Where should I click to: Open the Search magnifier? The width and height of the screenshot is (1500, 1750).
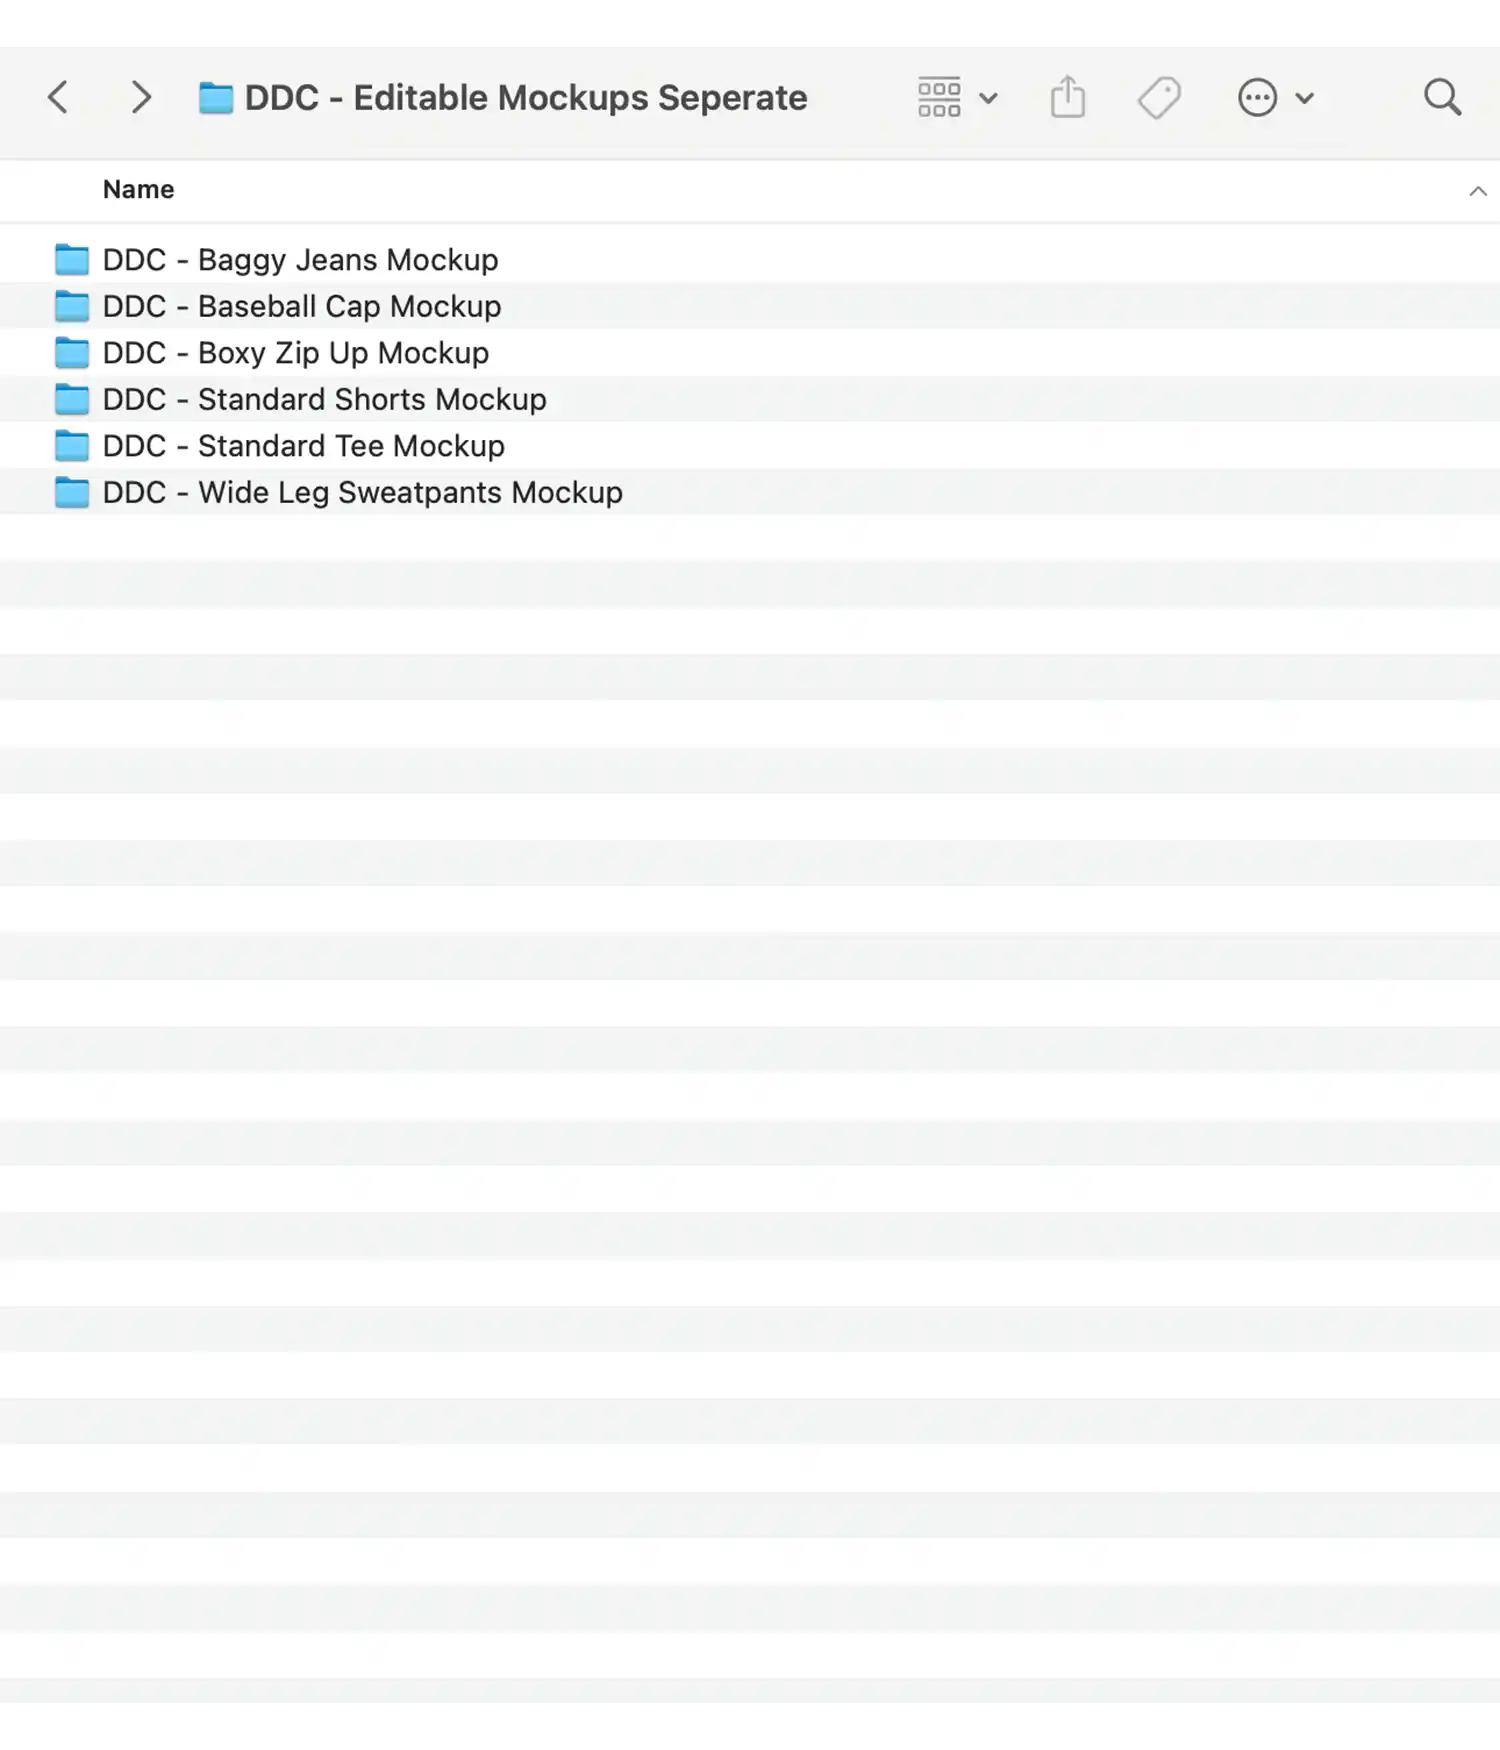(1442, 97)
